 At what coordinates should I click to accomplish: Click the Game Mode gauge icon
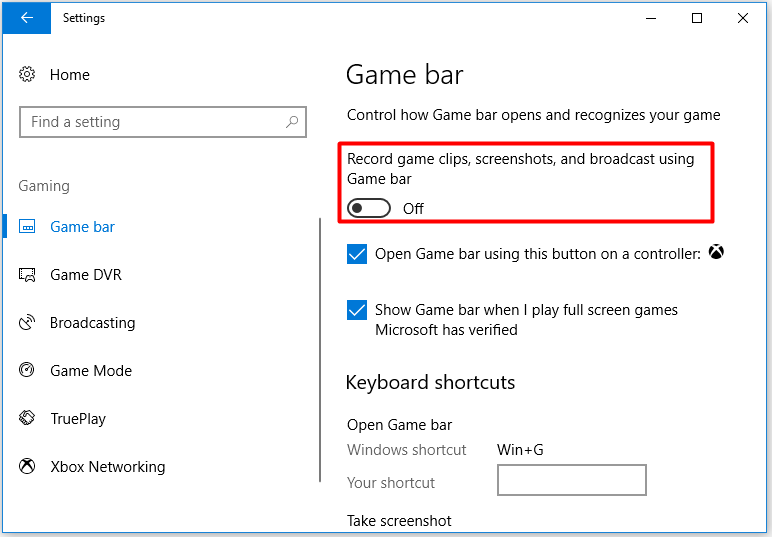pos(27,370)
